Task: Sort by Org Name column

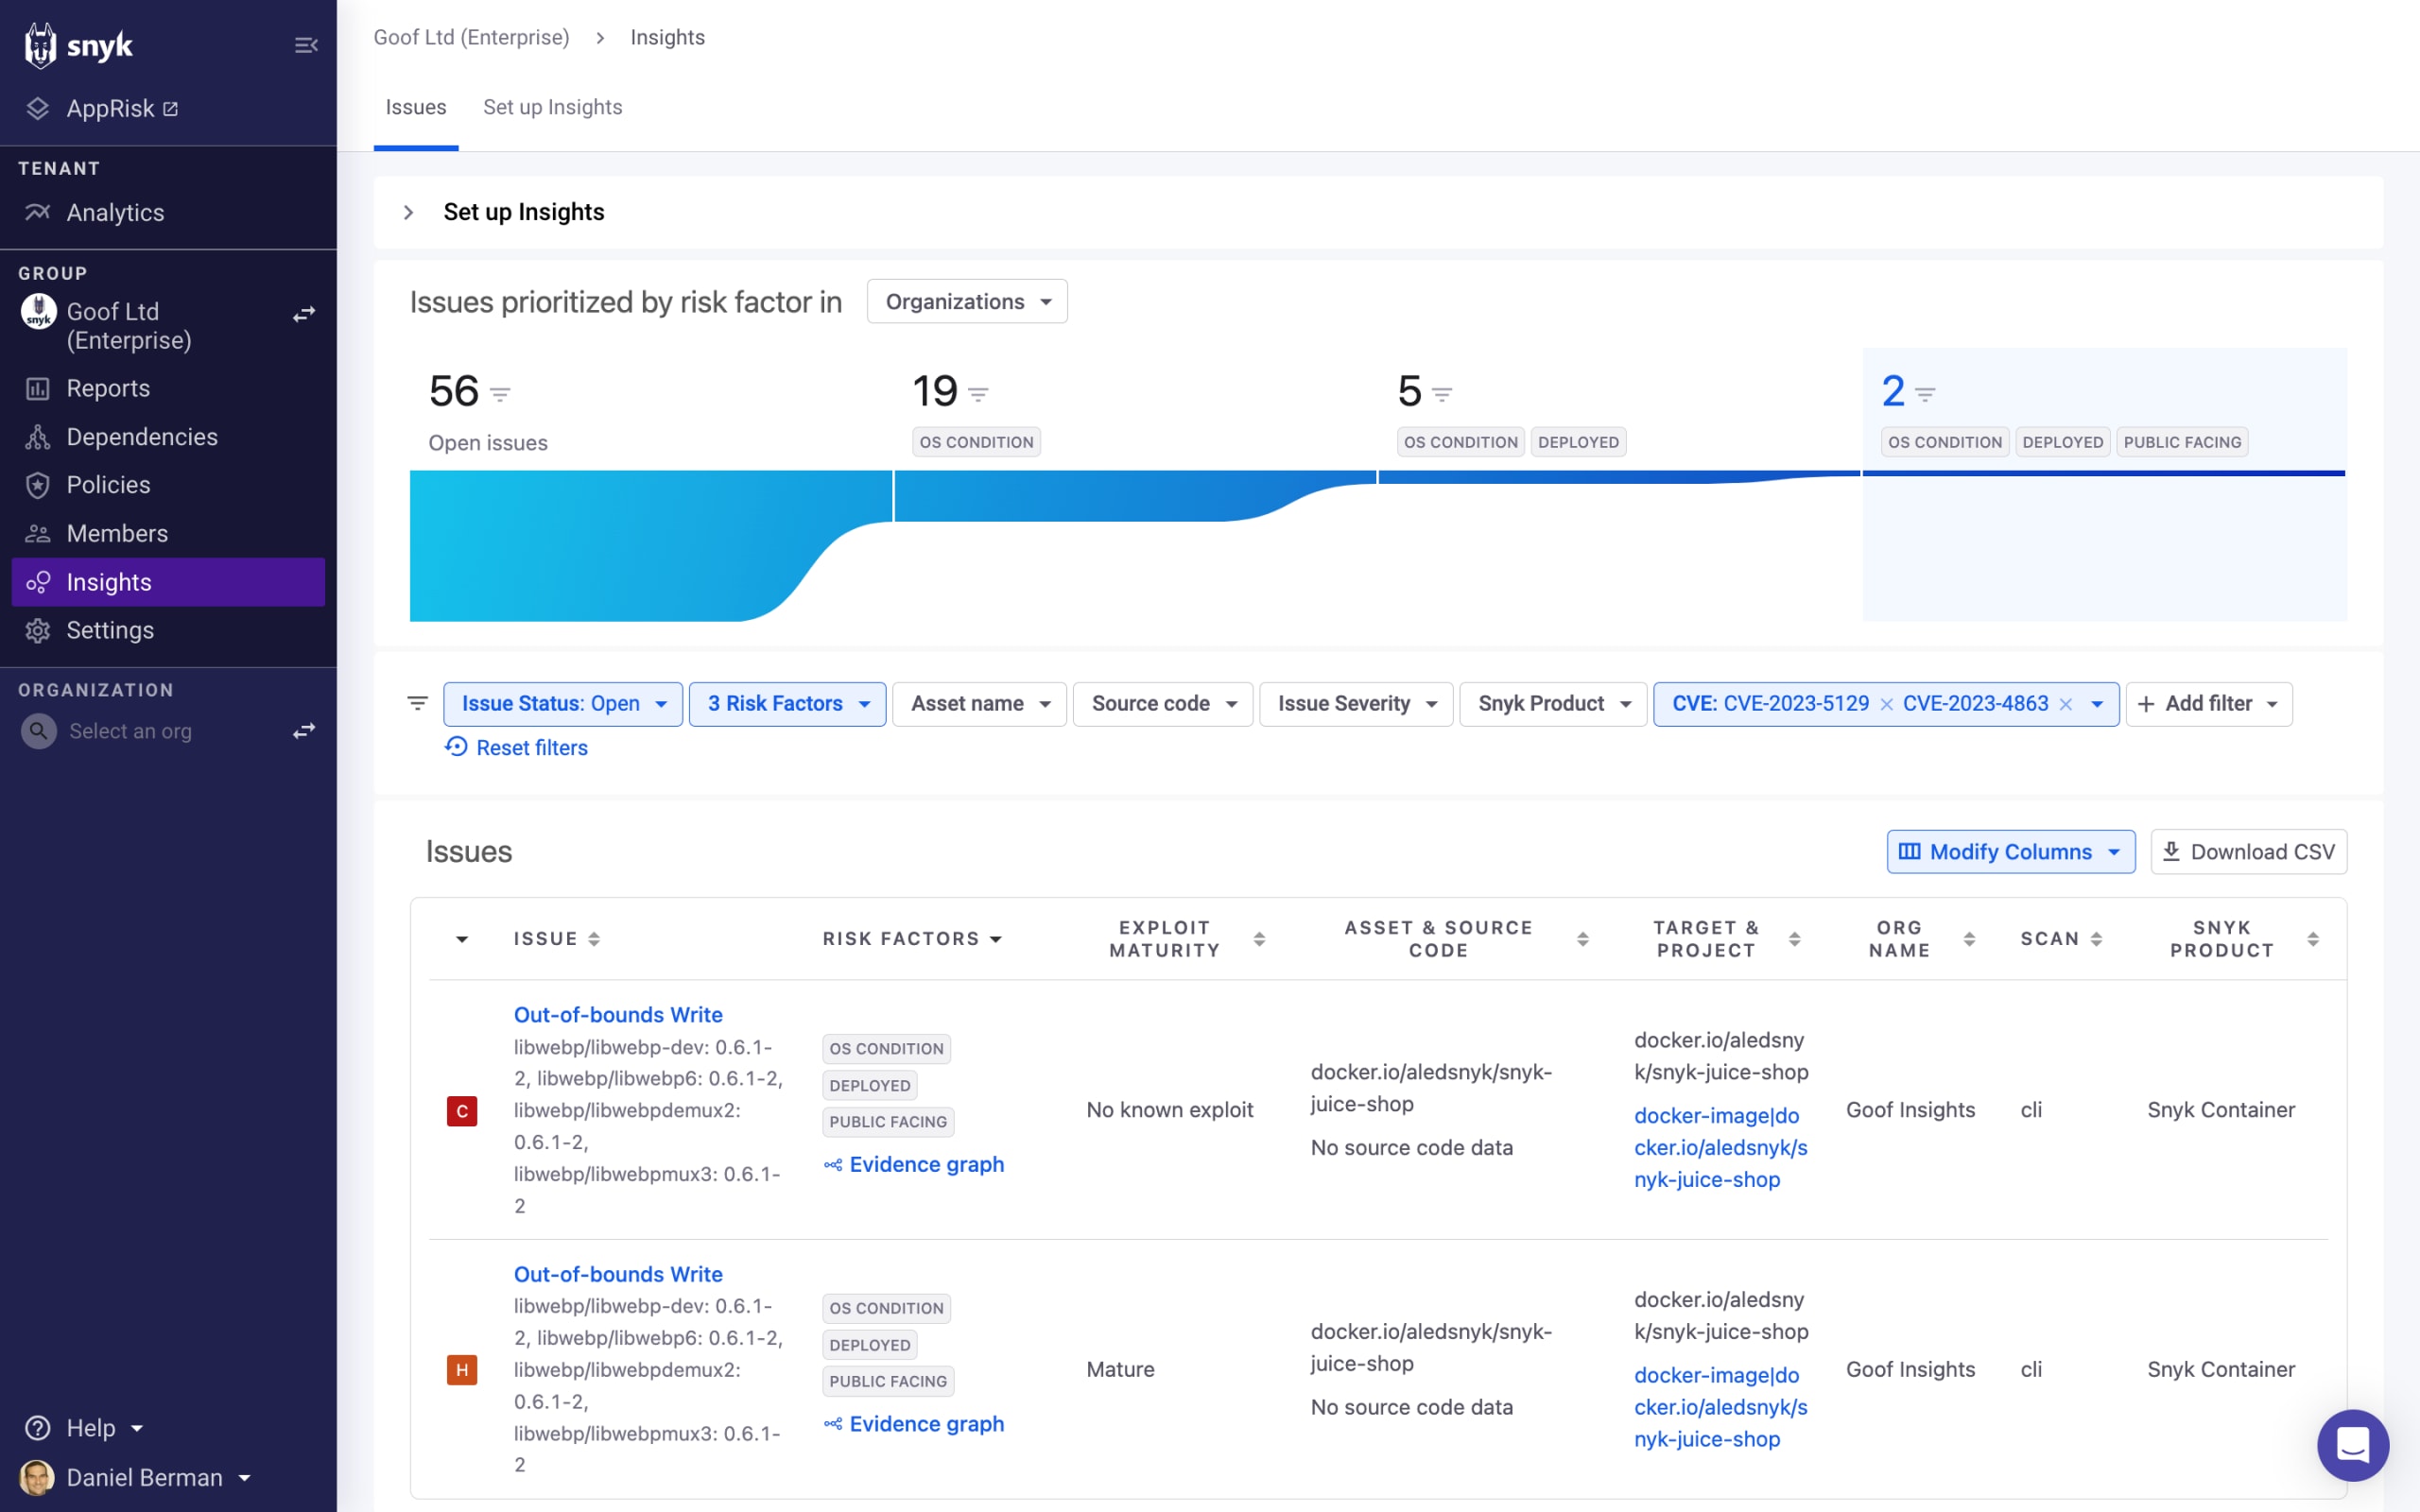Action: 1969,938
